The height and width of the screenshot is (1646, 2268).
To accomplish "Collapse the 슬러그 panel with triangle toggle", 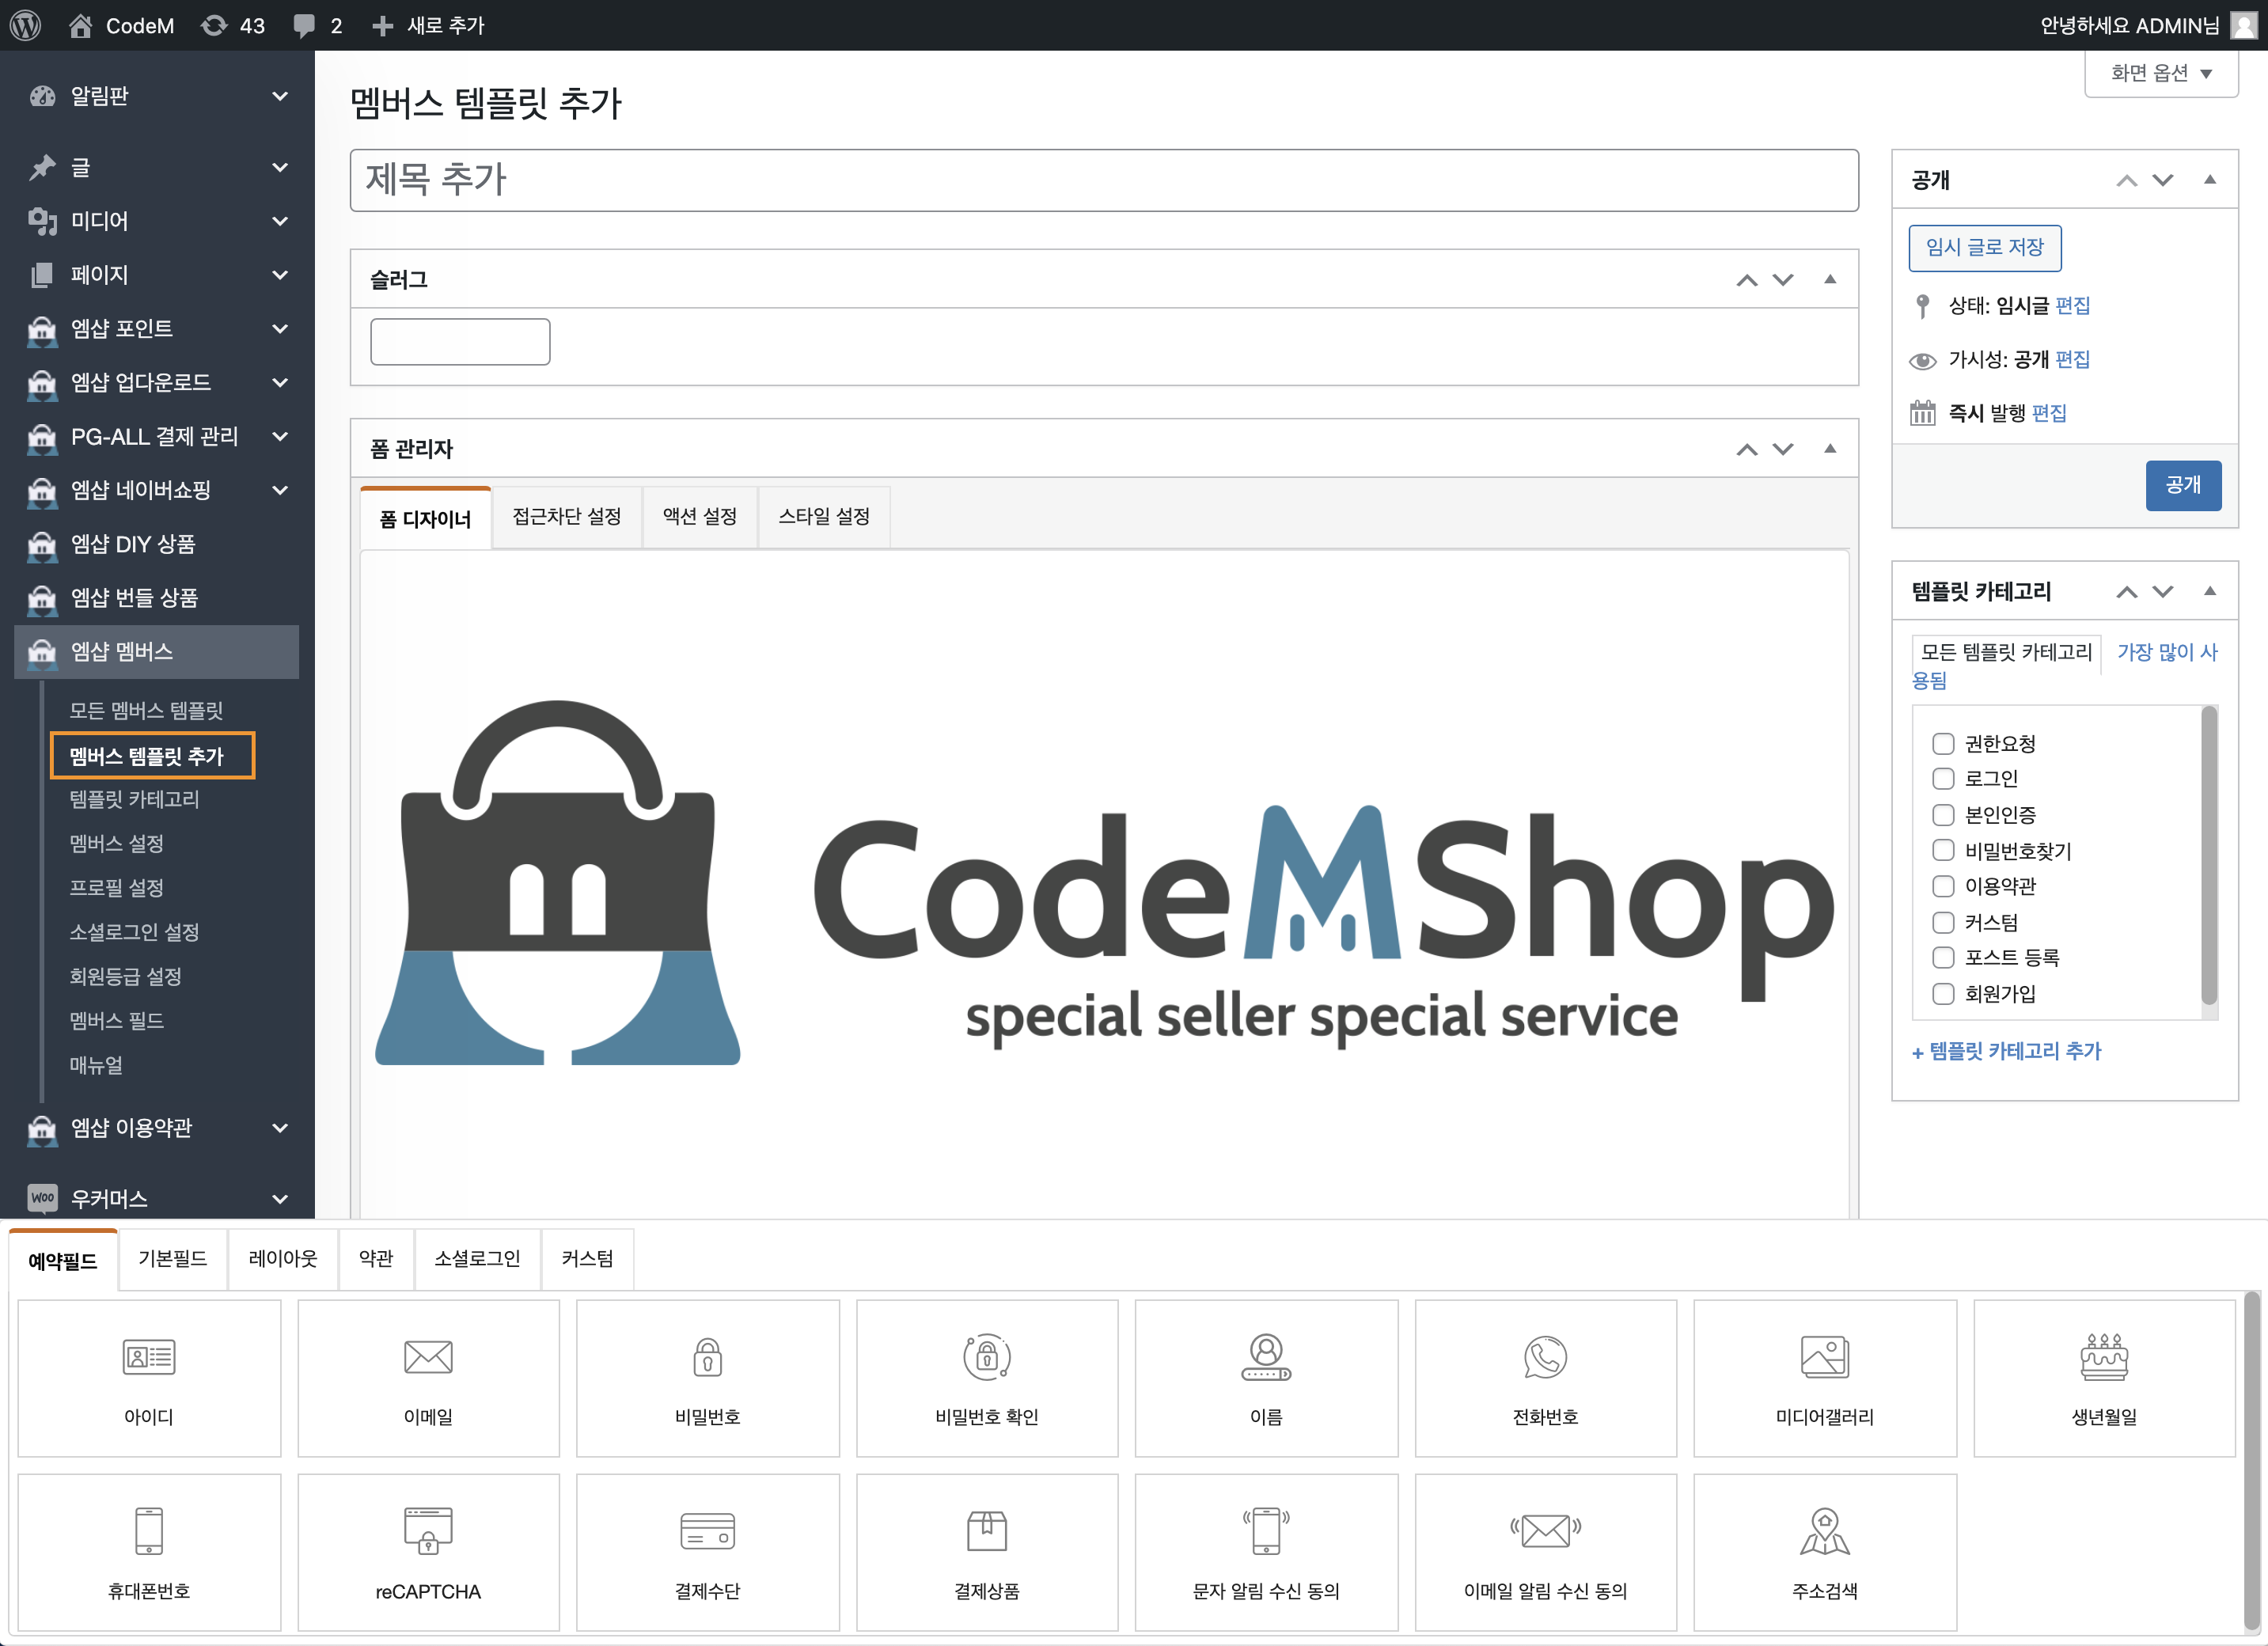I will pyautogui.click(x=1830, y=279).
